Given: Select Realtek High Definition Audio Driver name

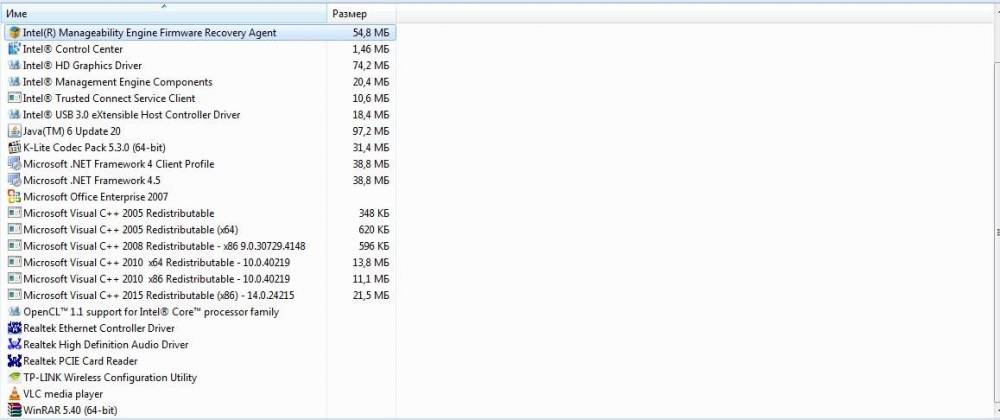Looking at the screenshot, I should [x=106, y=345].
